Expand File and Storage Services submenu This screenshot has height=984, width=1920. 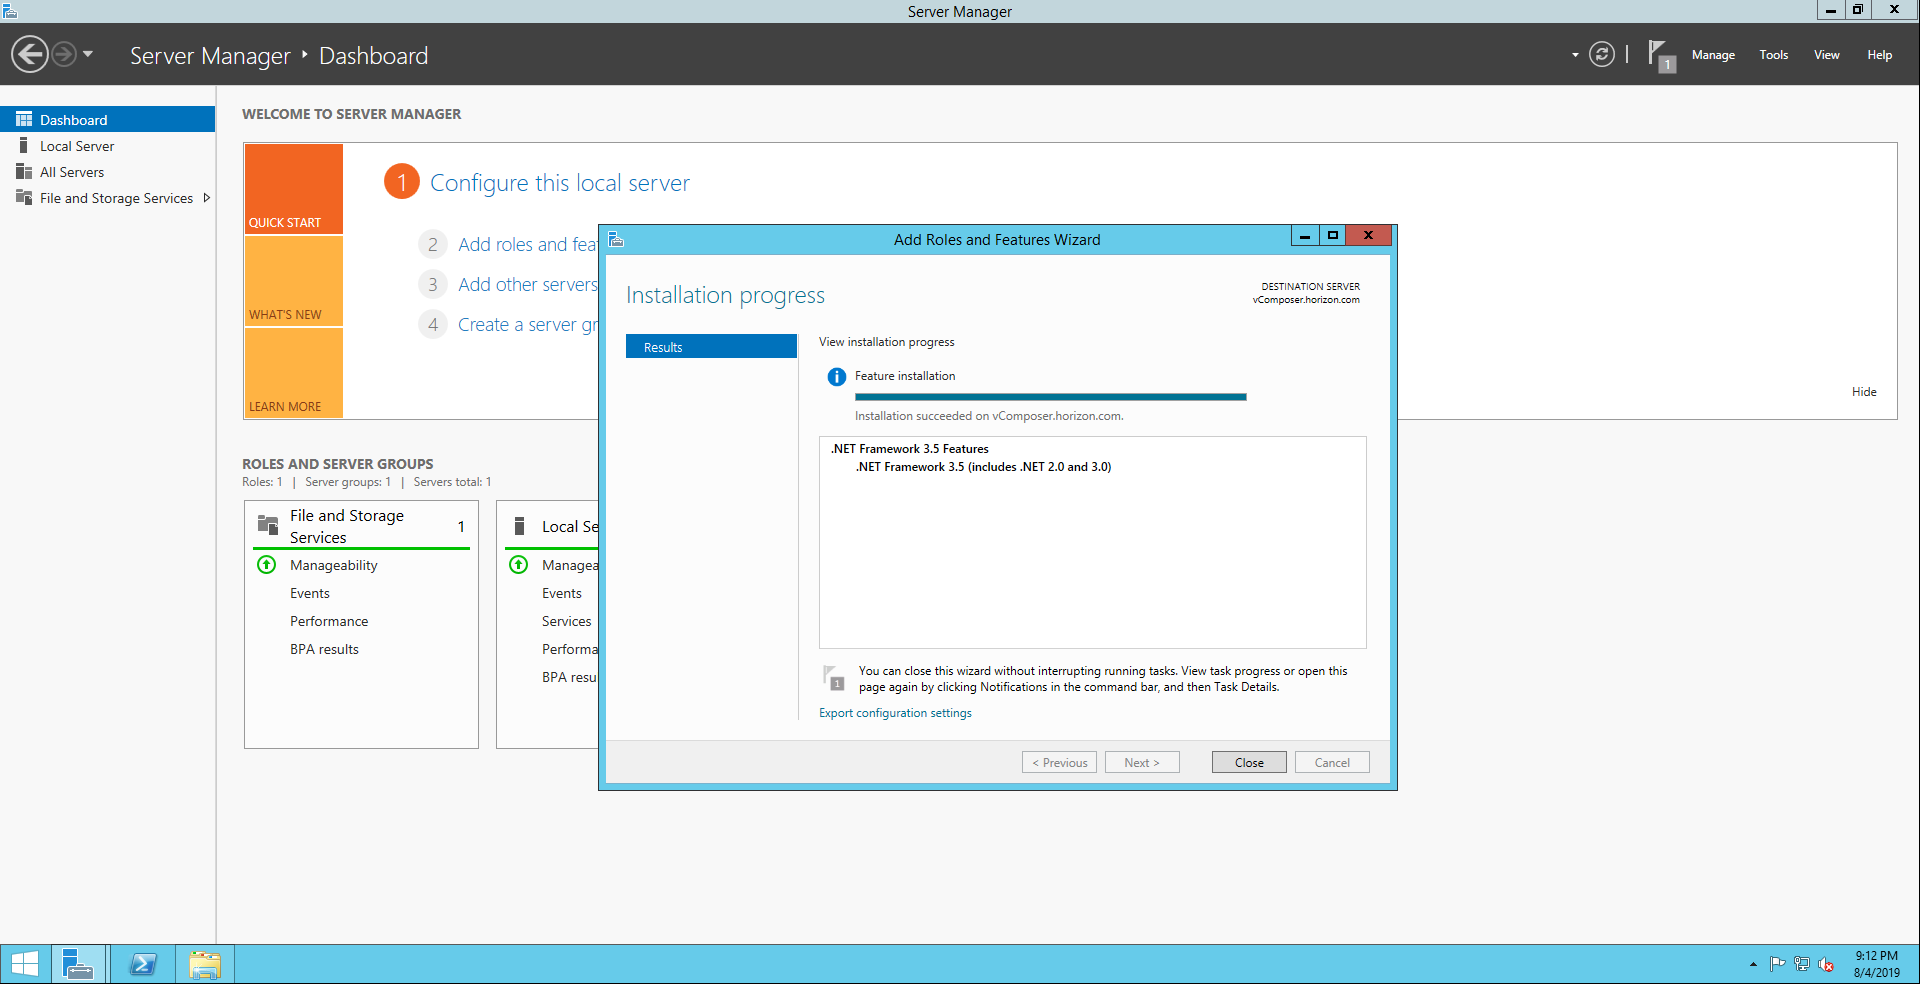pyautogui.click(x=207, y=198)
